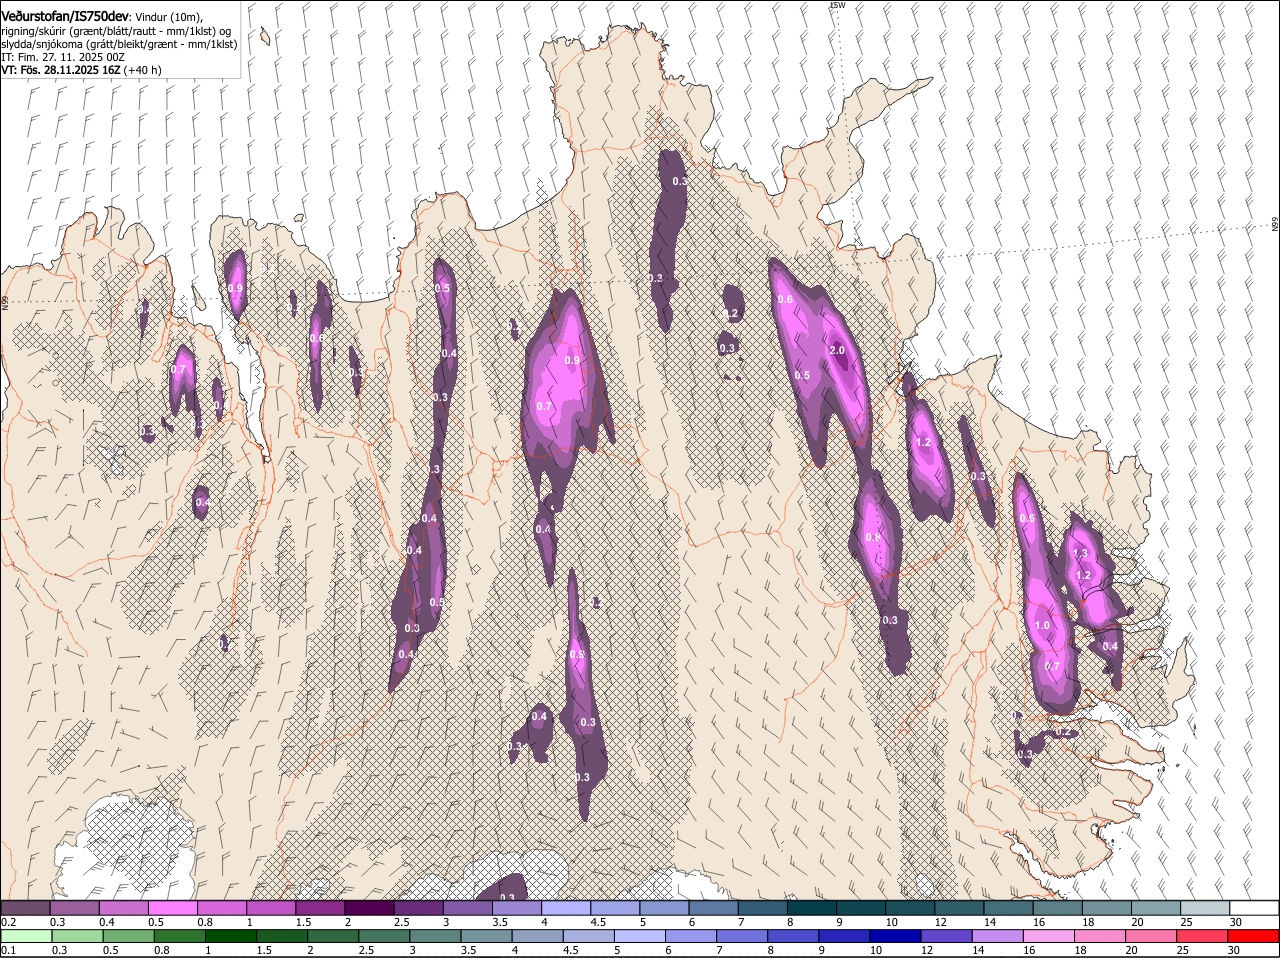Click the "Veðurstofan/IS750dev" title text
Image resolution: width=1280 pixels, height=958 pixels.
tap(65, 17)
